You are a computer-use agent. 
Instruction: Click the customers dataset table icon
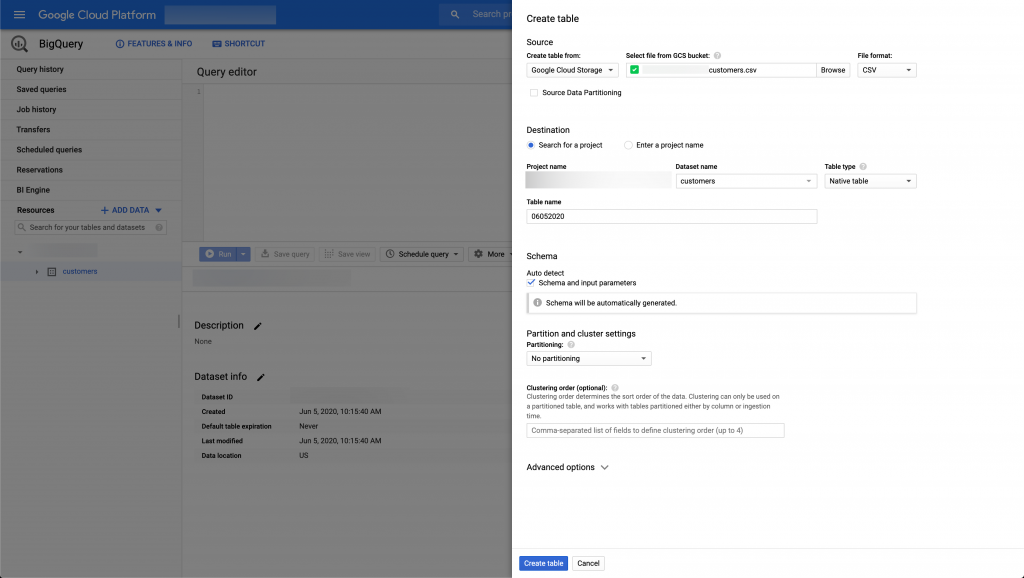[52, 272]
